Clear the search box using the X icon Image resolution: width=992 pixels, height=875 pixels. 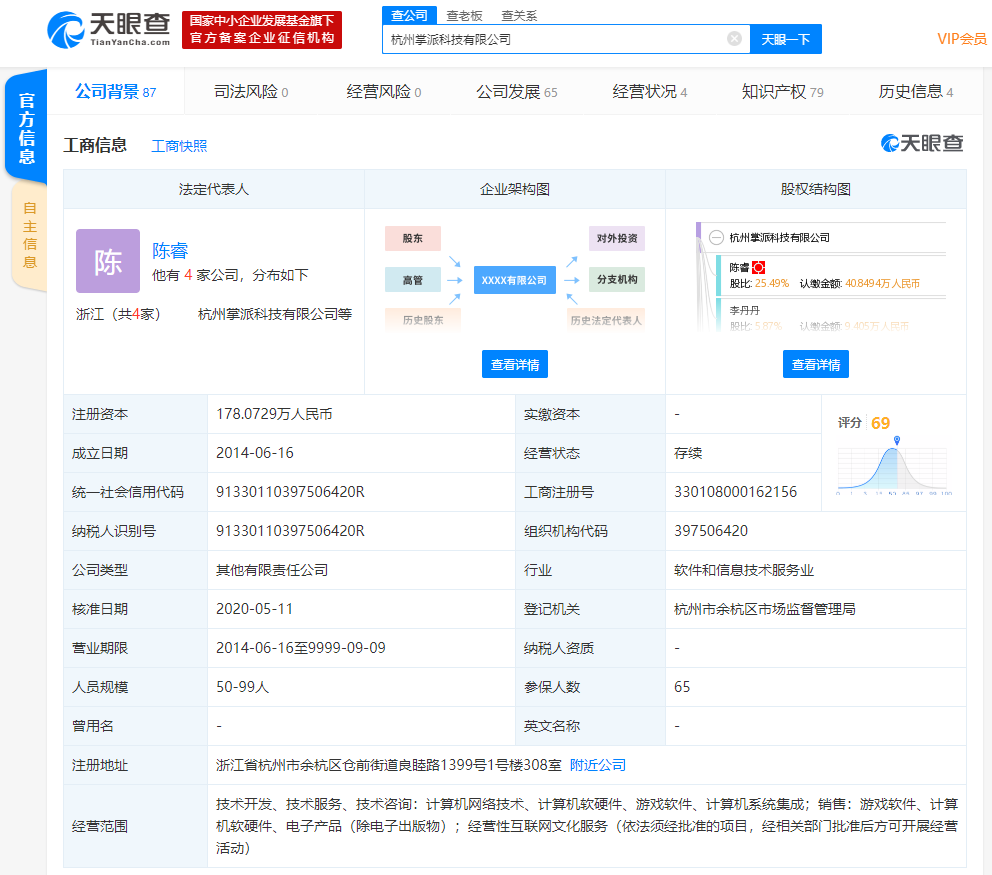(x=735, y=38)
